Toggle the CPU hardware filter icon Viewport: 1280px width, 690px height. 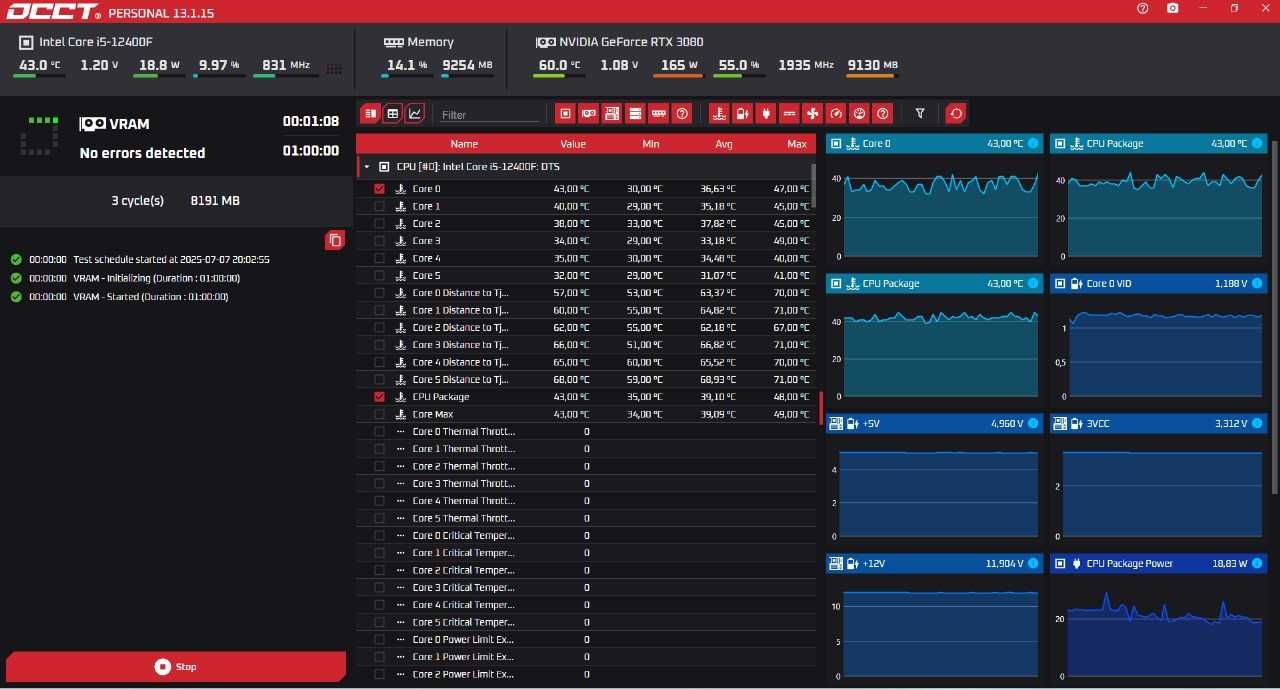pos(566,114)
